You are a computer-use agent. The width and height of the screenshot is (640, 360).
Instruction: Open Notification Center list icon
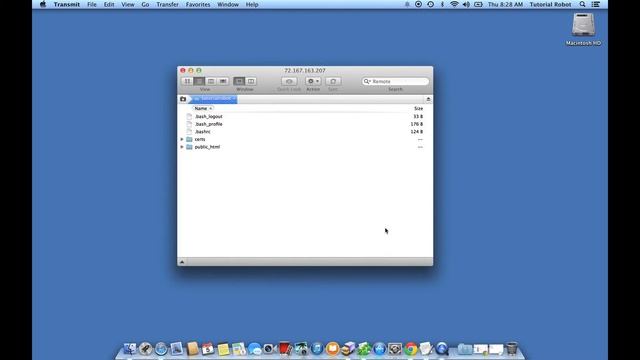pyautogui.click(x=596, y=4)
